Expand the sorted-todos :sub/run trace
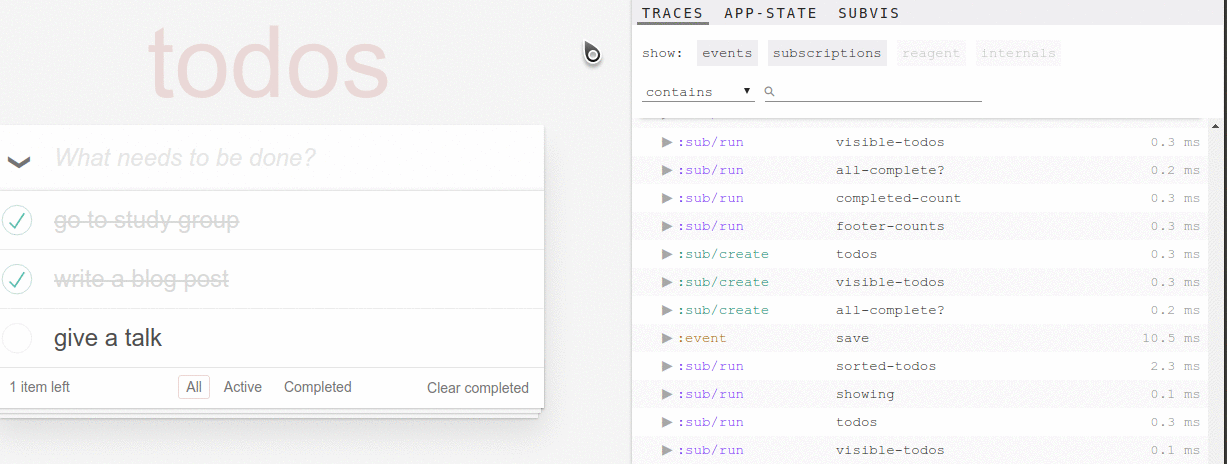Screen dimensions: 1227x464 667,366
